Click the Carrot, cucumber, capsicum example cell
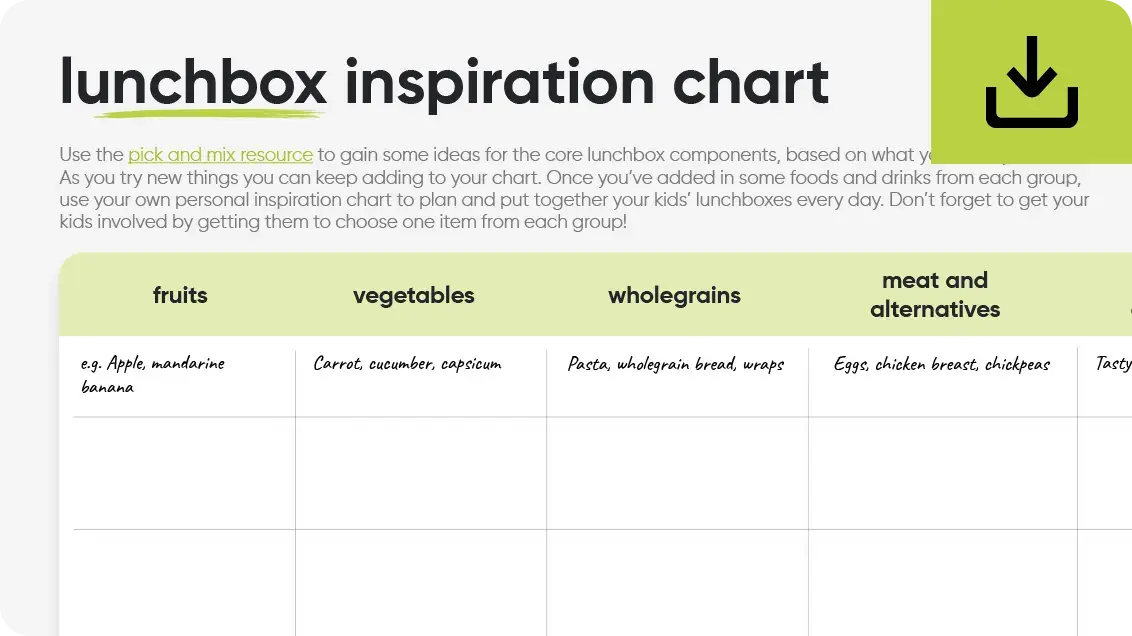The height and width of the screenshot is (636, 1132). [x=407, y=364]
